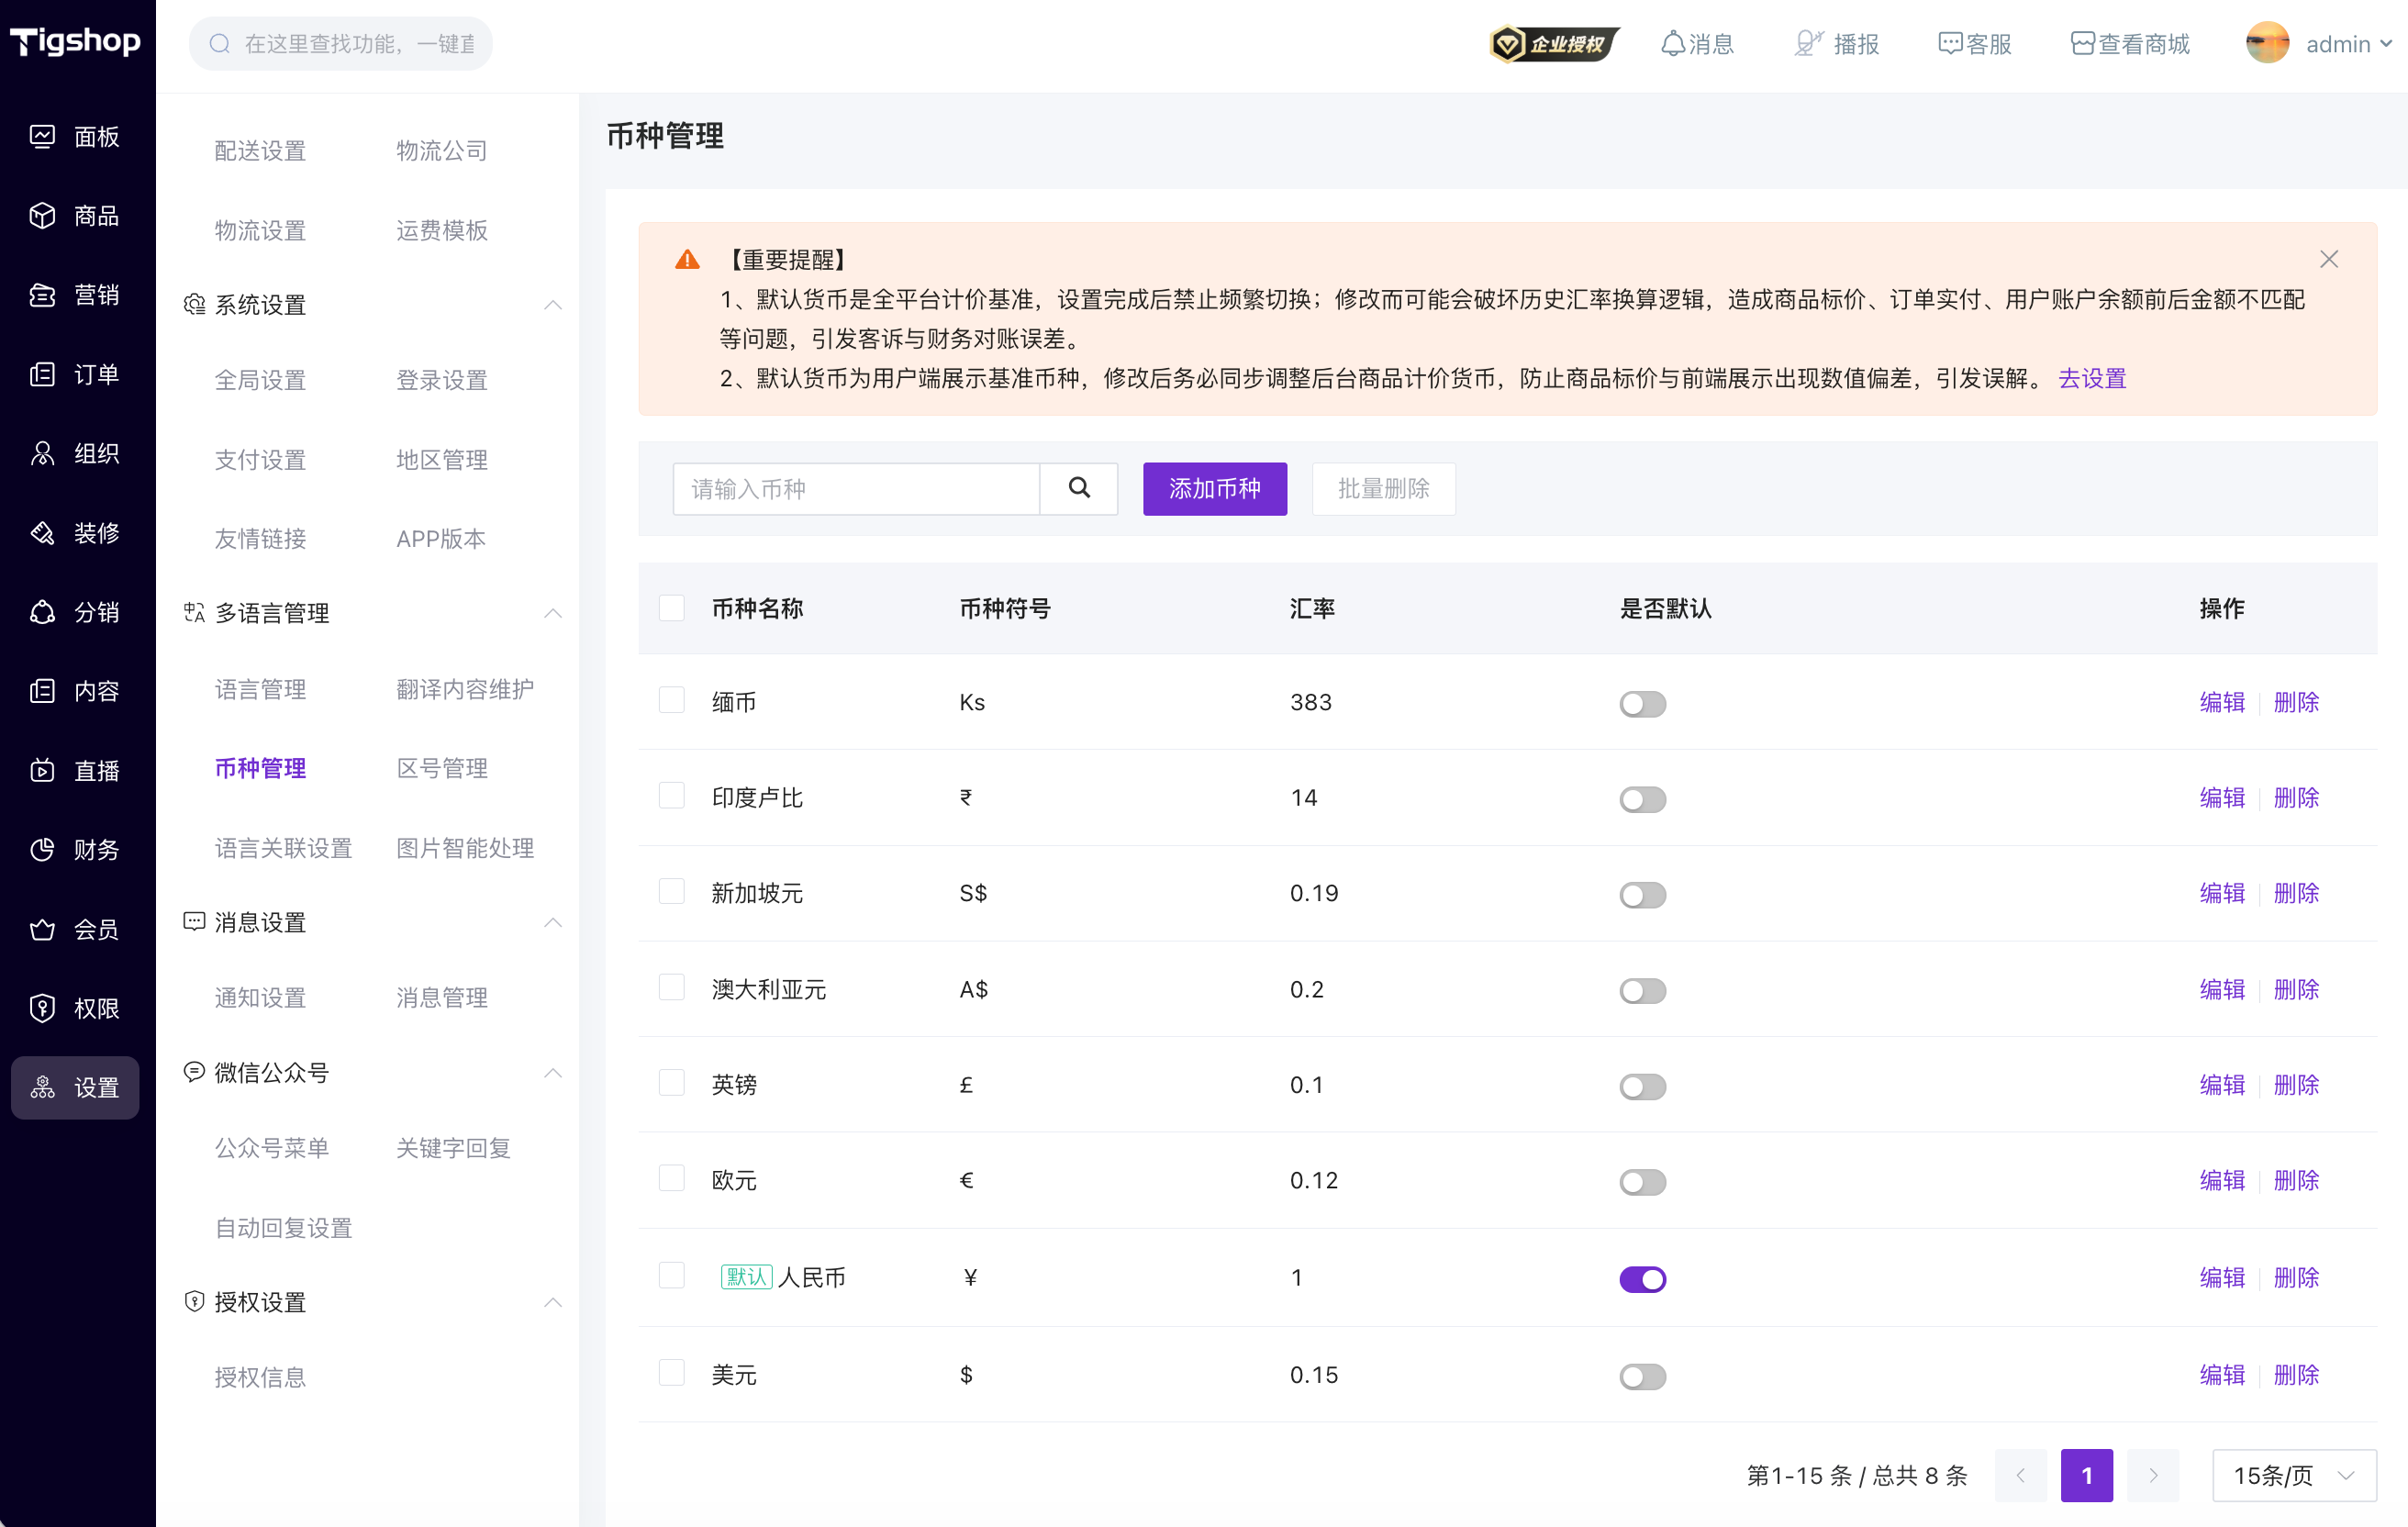Open 图片智能处理 menu item

click(465, 848)
